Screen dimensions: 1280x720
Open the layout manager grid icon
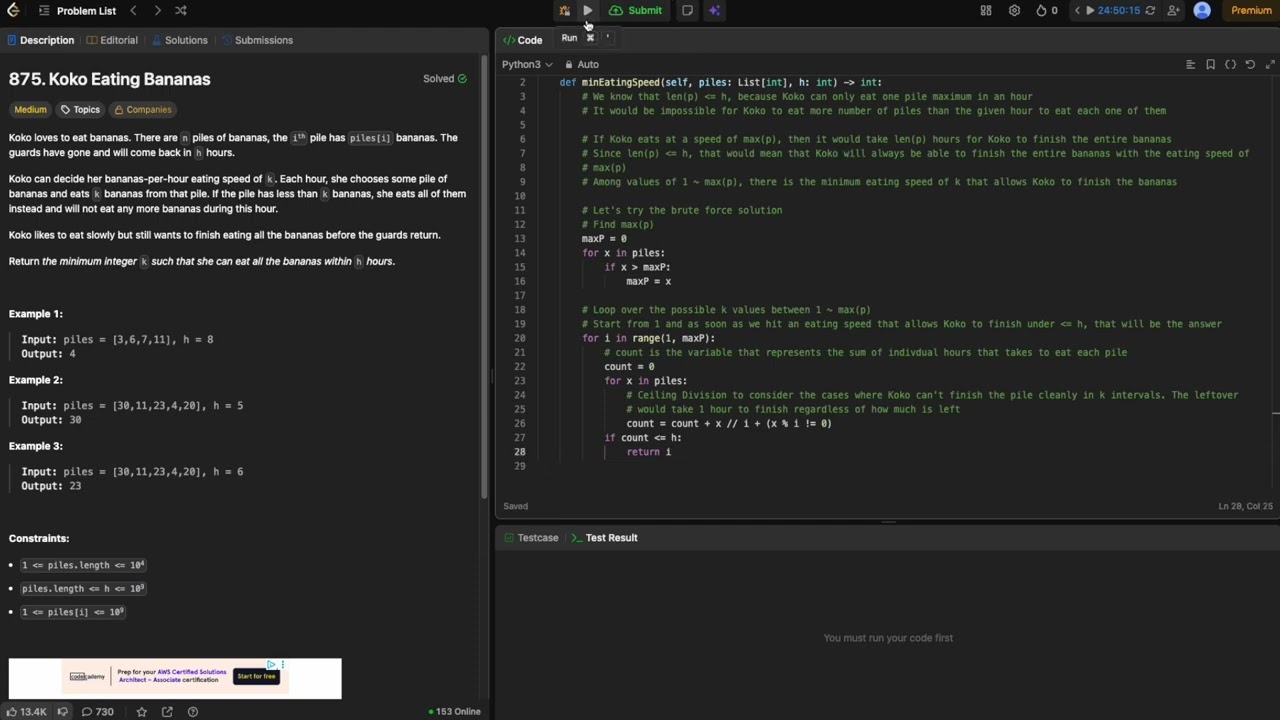(986, 10)
